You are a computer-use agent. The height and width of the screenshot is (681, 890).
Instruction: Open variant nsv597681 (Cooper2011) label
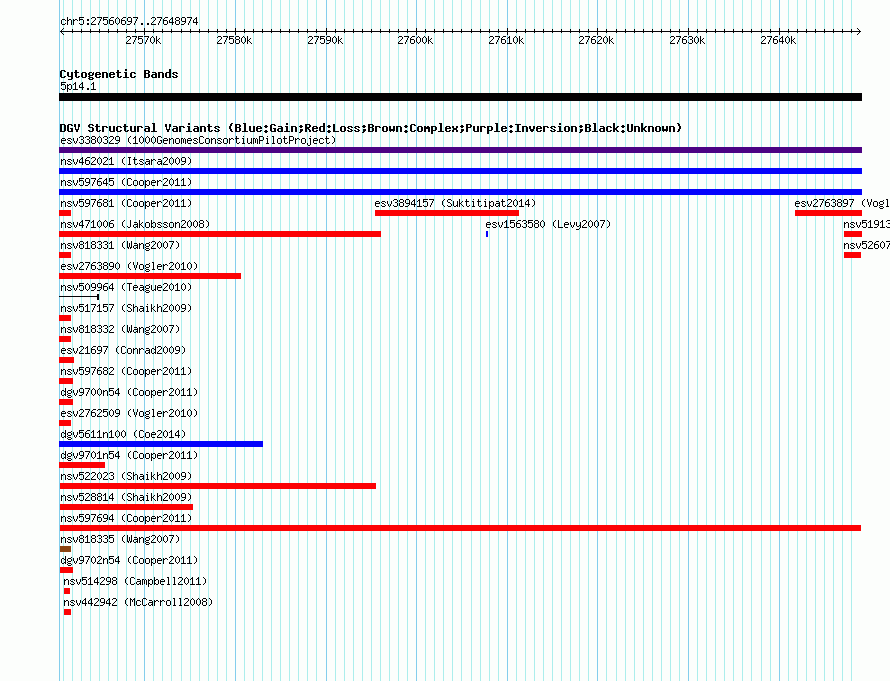[x=126, y=203]
